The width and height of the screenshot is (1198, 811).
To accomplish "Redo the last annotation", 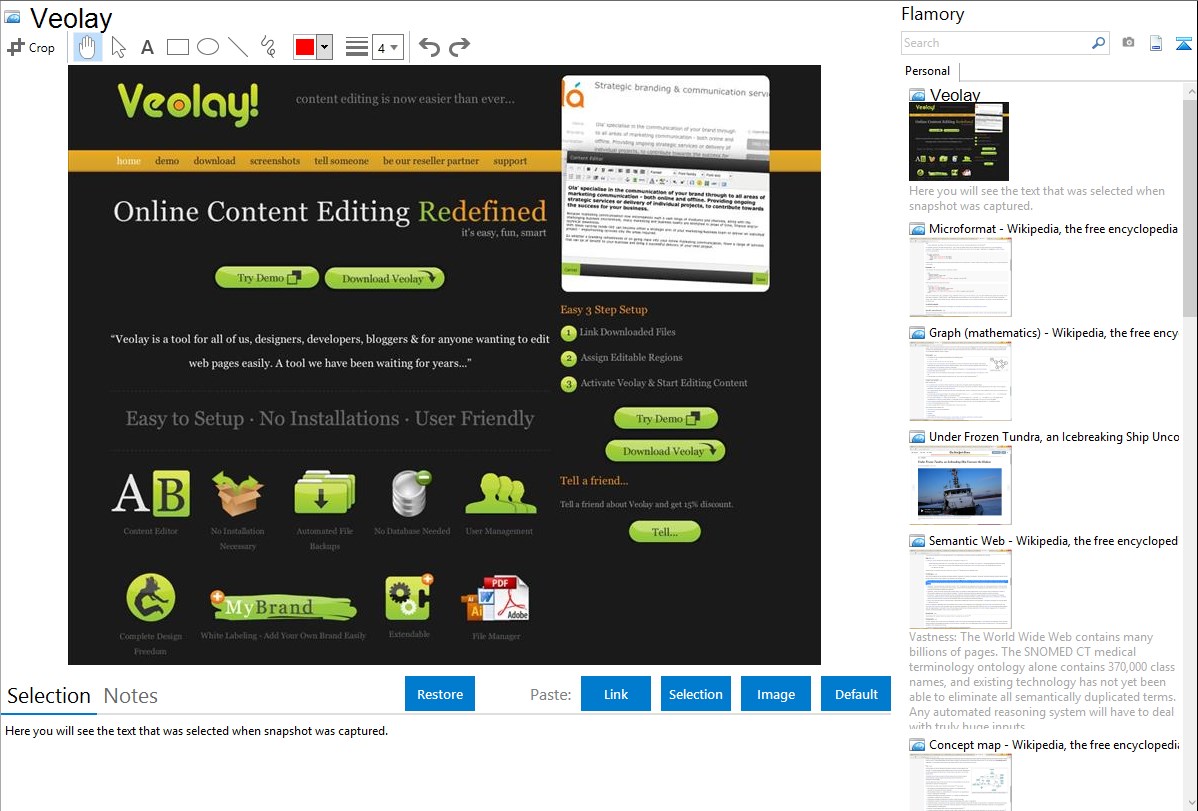I will pyautogui.click(x=459, y=47).
